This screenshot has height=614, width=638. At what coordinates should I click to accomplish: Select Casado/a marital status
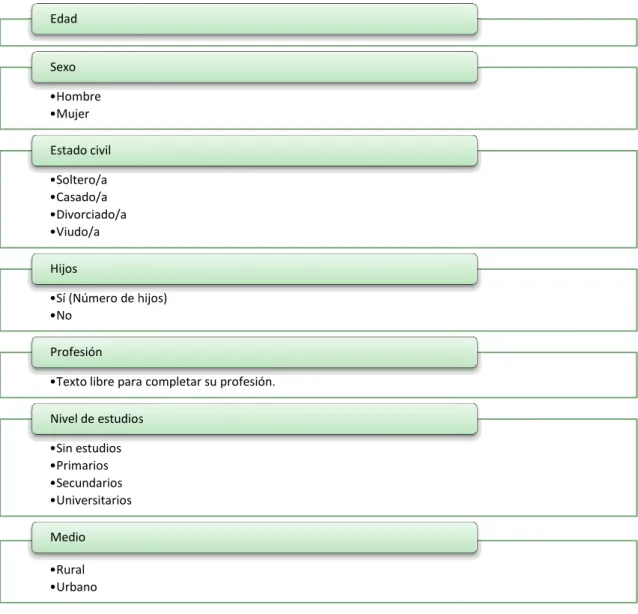(x=79, y=197)
